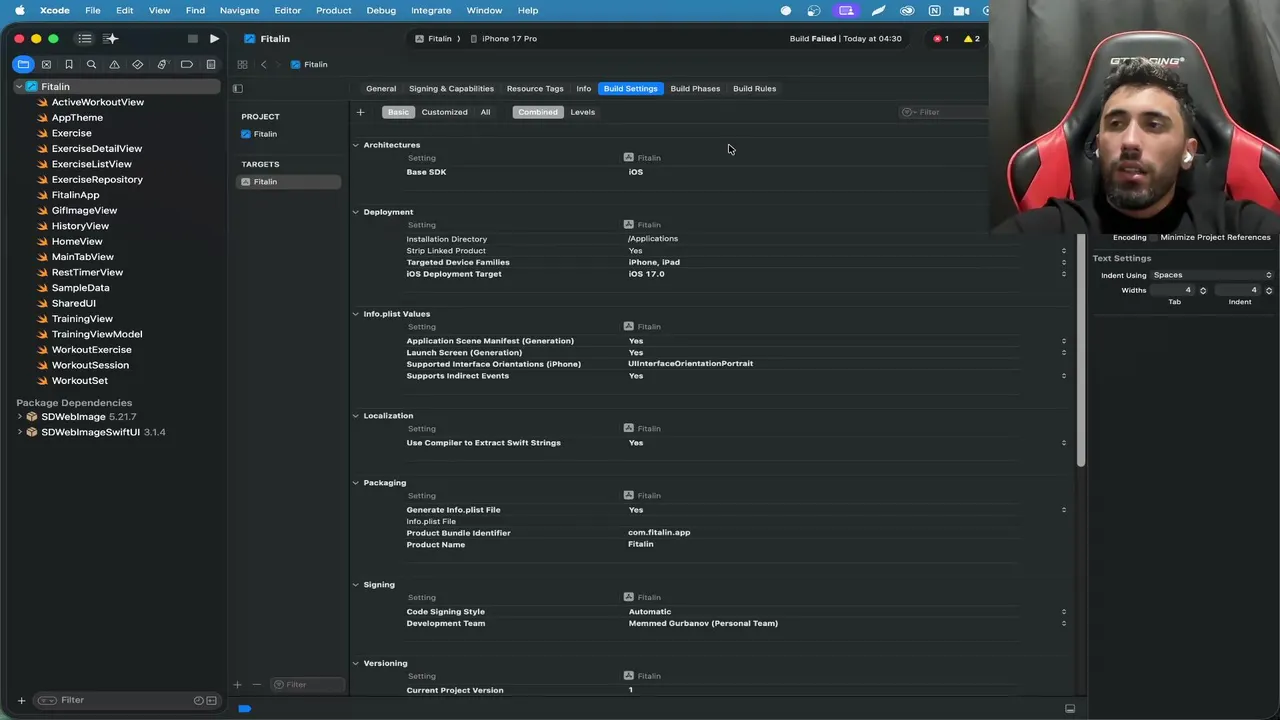Expand the SDWebImageSwiftUI package
The height and width of the screenshot is (720, 1280).
(19, 432)
